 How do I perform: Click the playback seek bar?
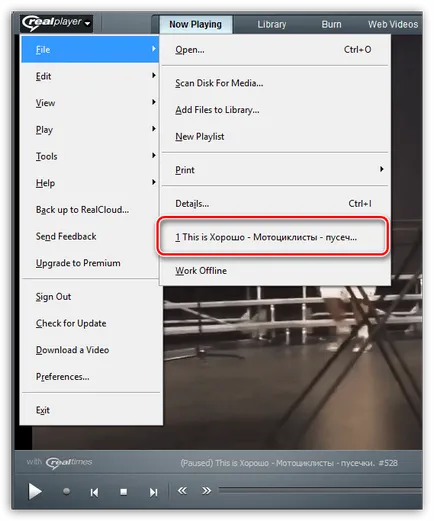[x=320, y=490]
